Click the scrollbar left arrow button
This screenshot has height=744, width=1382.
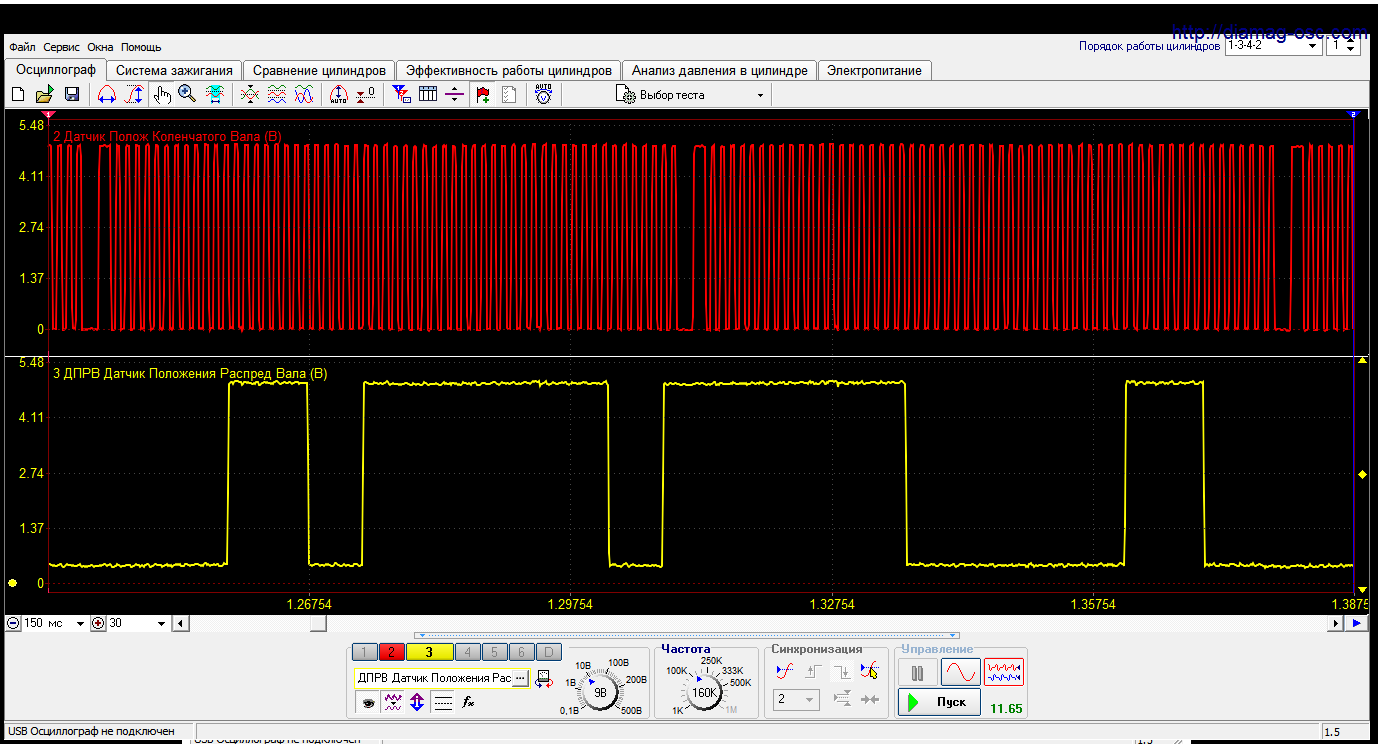180,623
